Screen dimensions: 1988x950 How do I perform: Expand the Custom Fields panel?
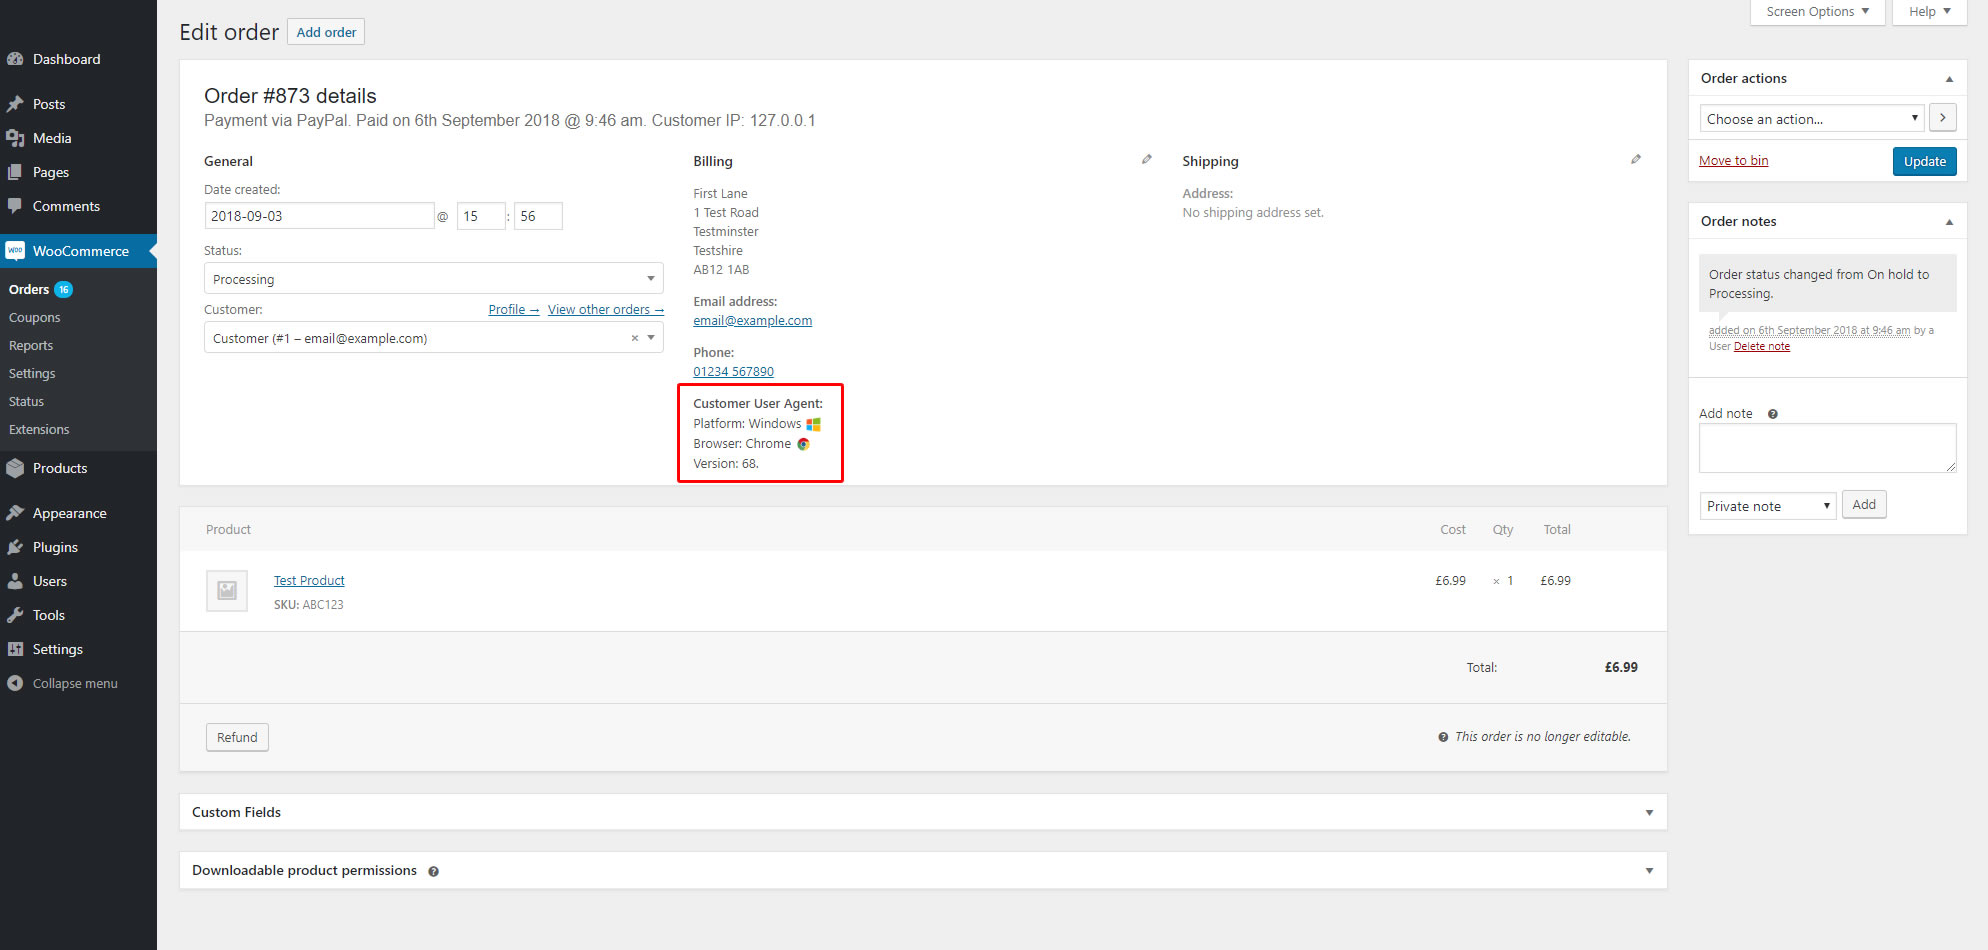point(1648,813)
